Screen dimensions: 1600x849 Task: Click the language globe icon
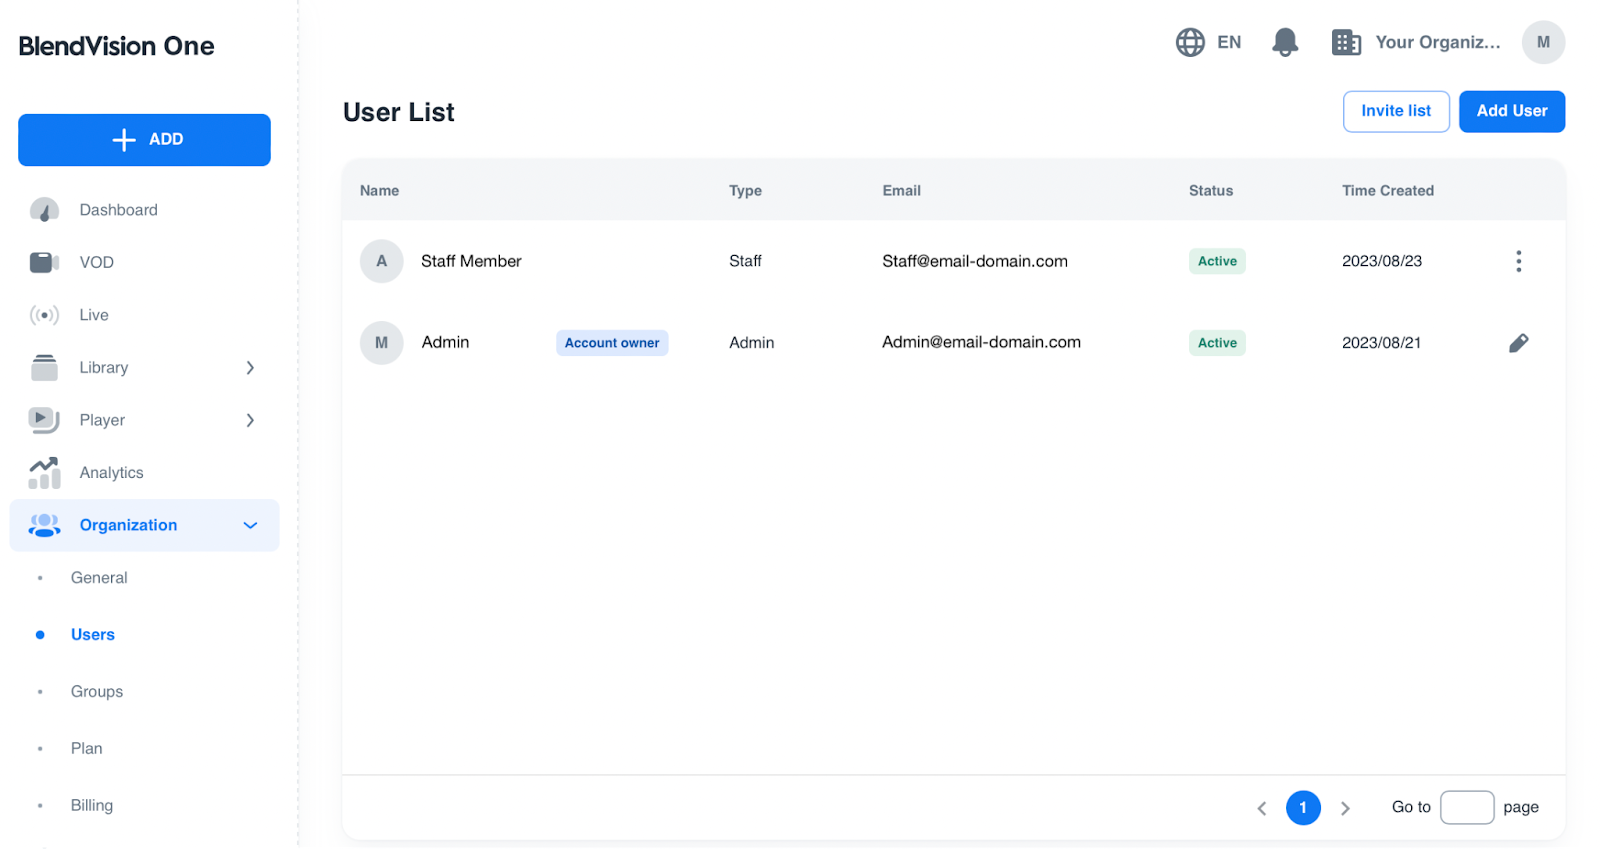tap(1190, 42)
